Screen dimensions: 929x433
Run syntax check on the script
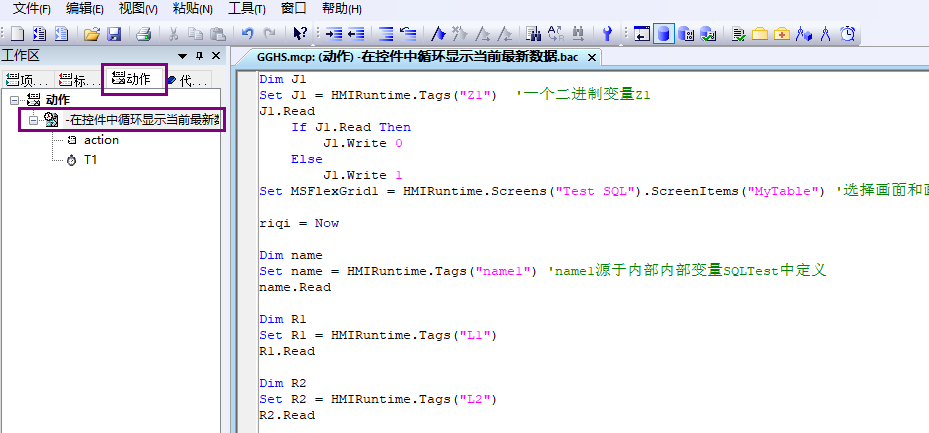pyautogui.click(x=738, y=34)
